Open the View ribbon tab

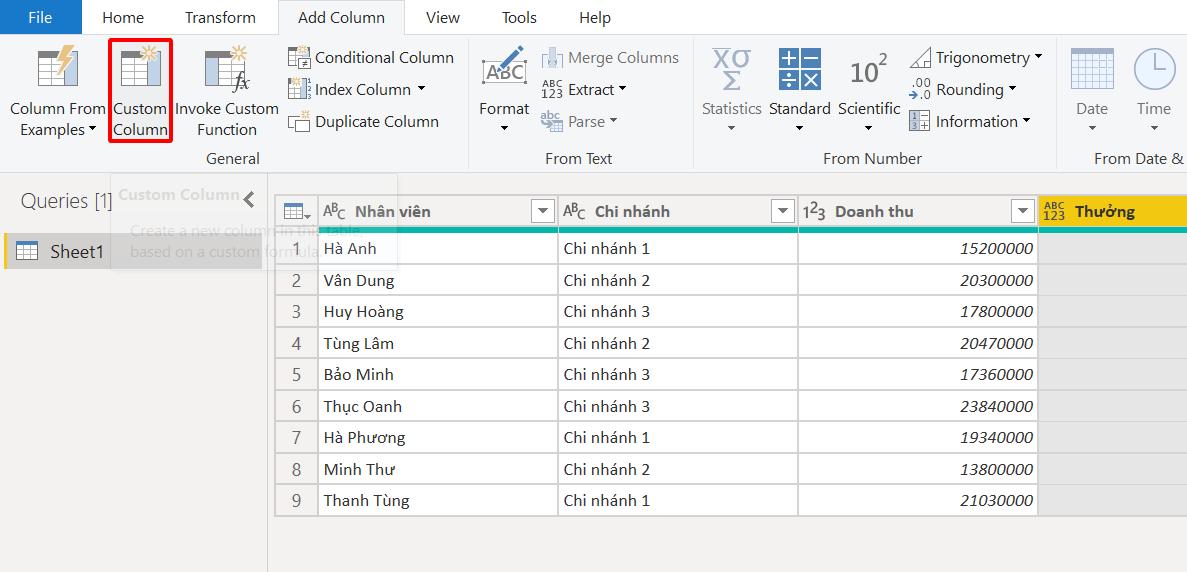pos(444,17)
